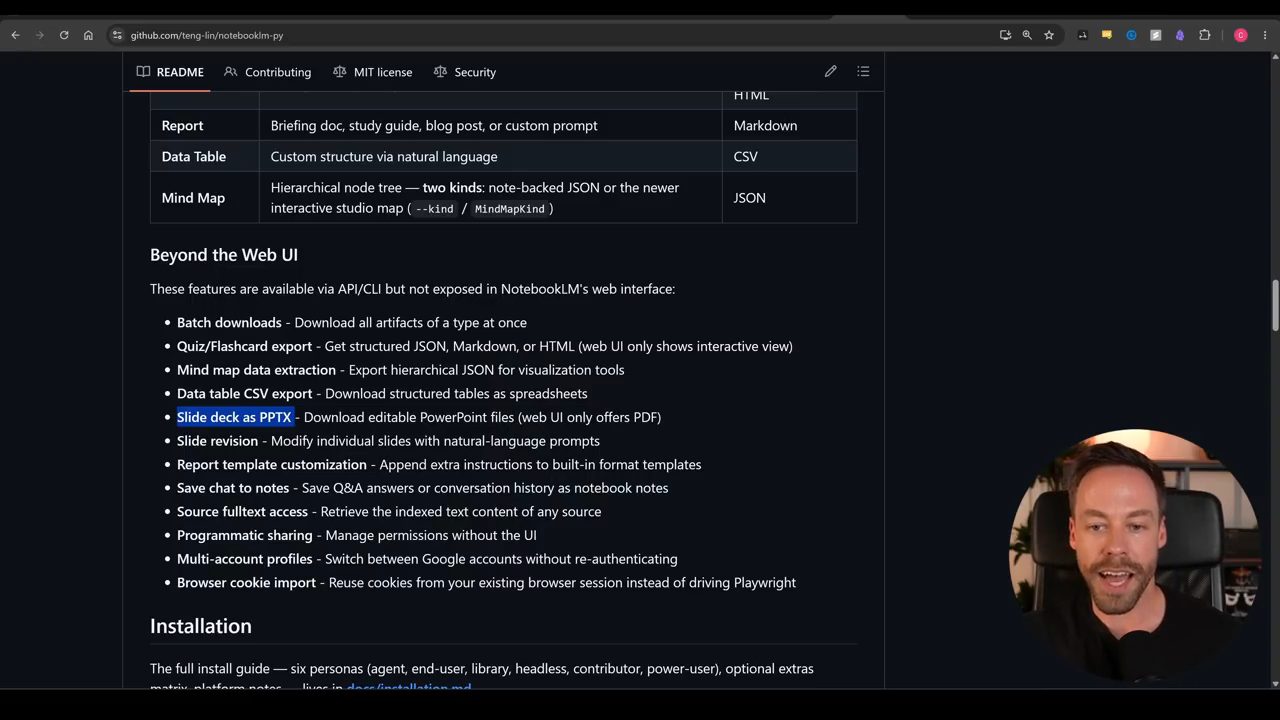Viewport: 1280px width, 720px height.
Task: Click the "Data table CSV export" text
Action: 244,394
